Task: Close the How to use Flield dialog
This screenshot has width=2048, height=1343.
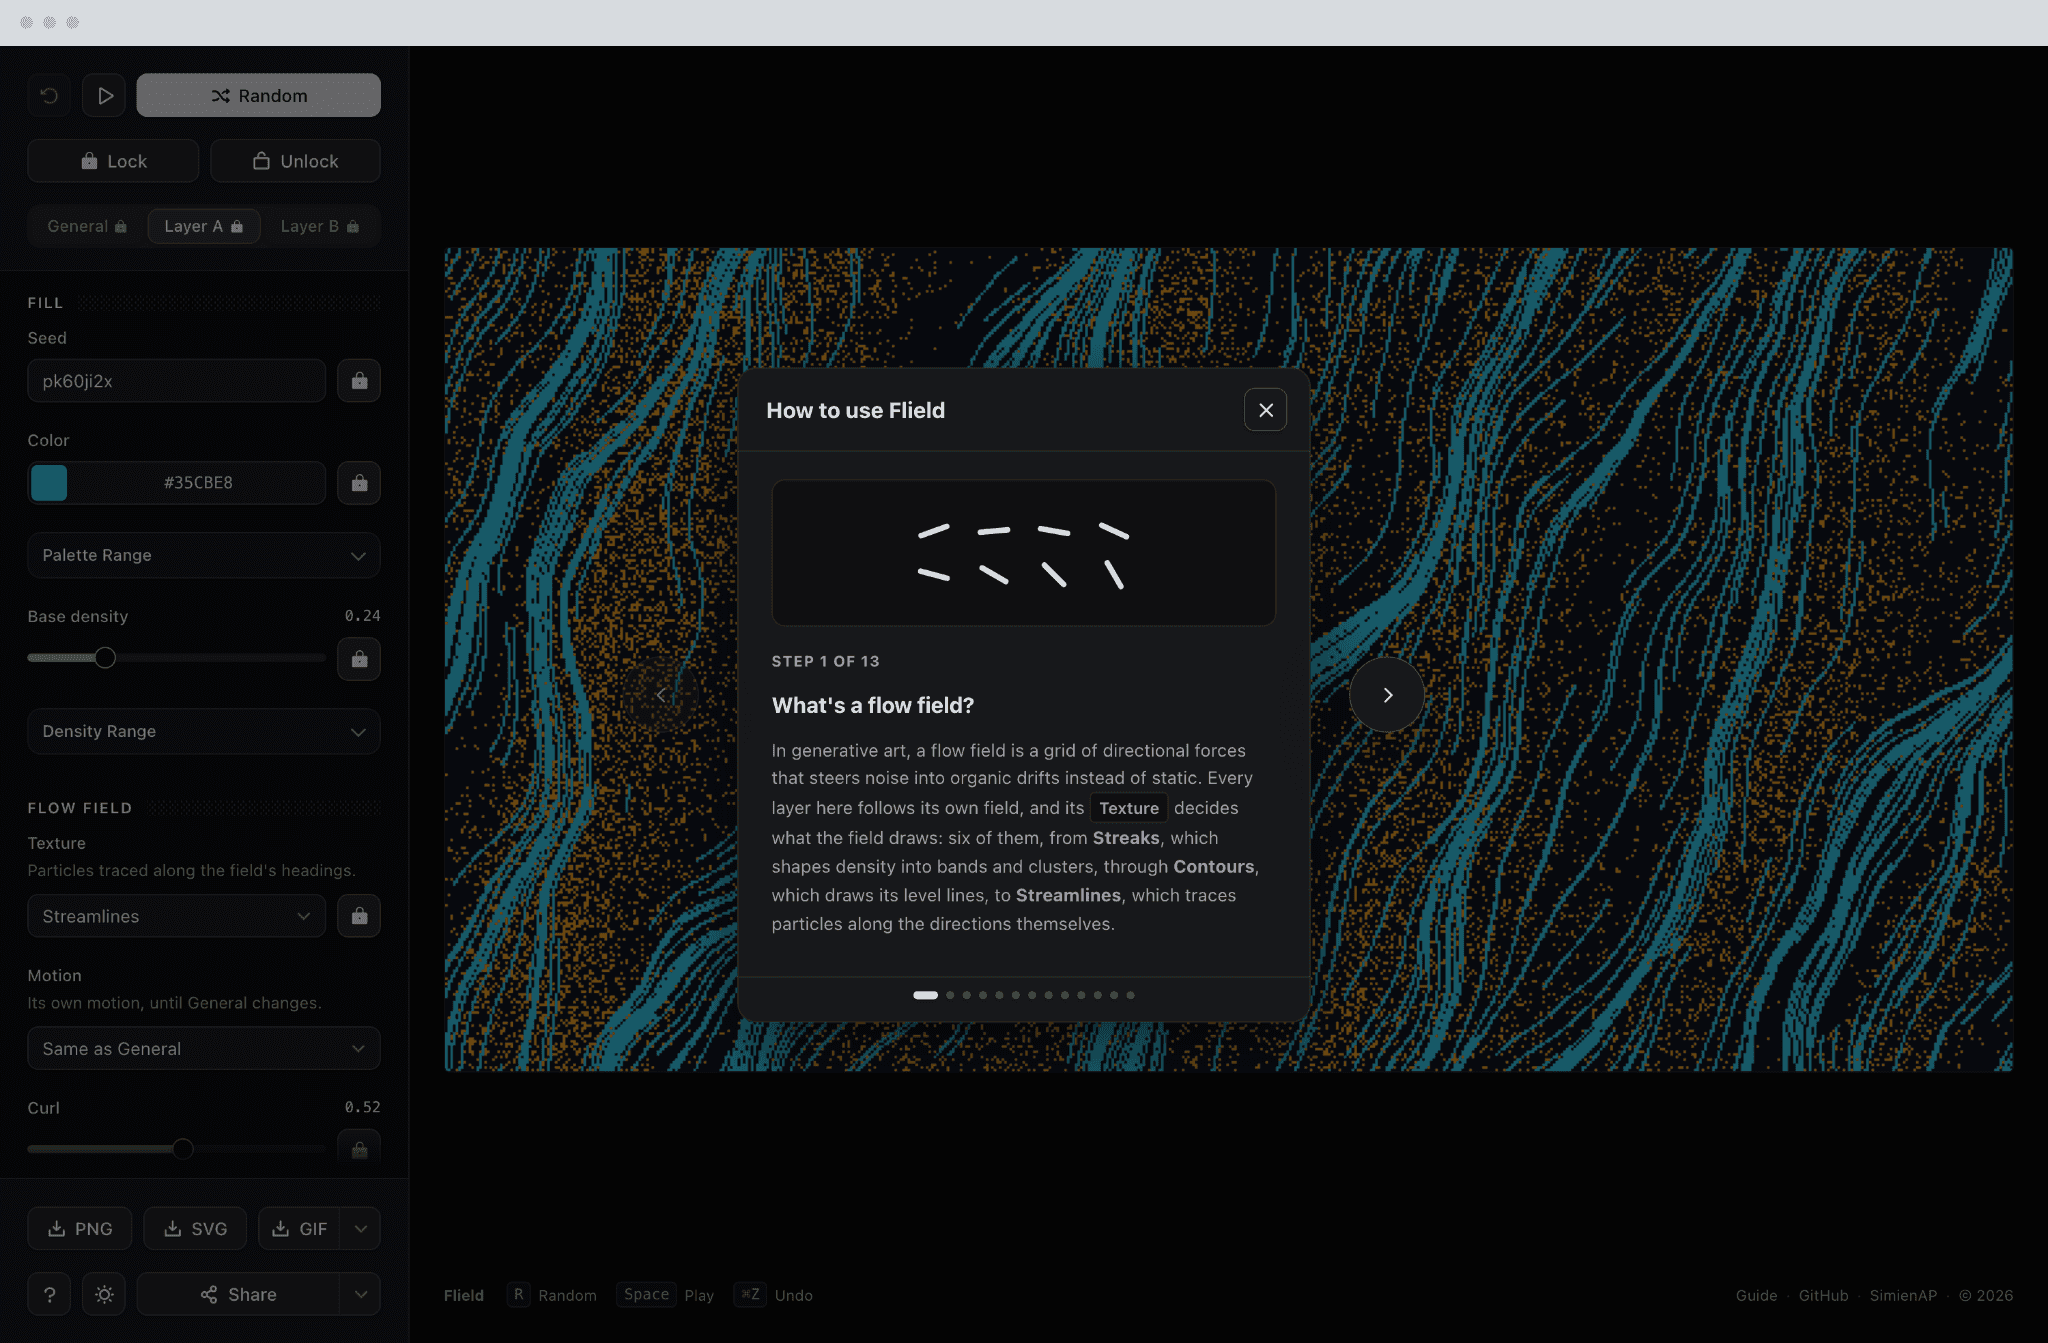Action: pos(1265,410)
